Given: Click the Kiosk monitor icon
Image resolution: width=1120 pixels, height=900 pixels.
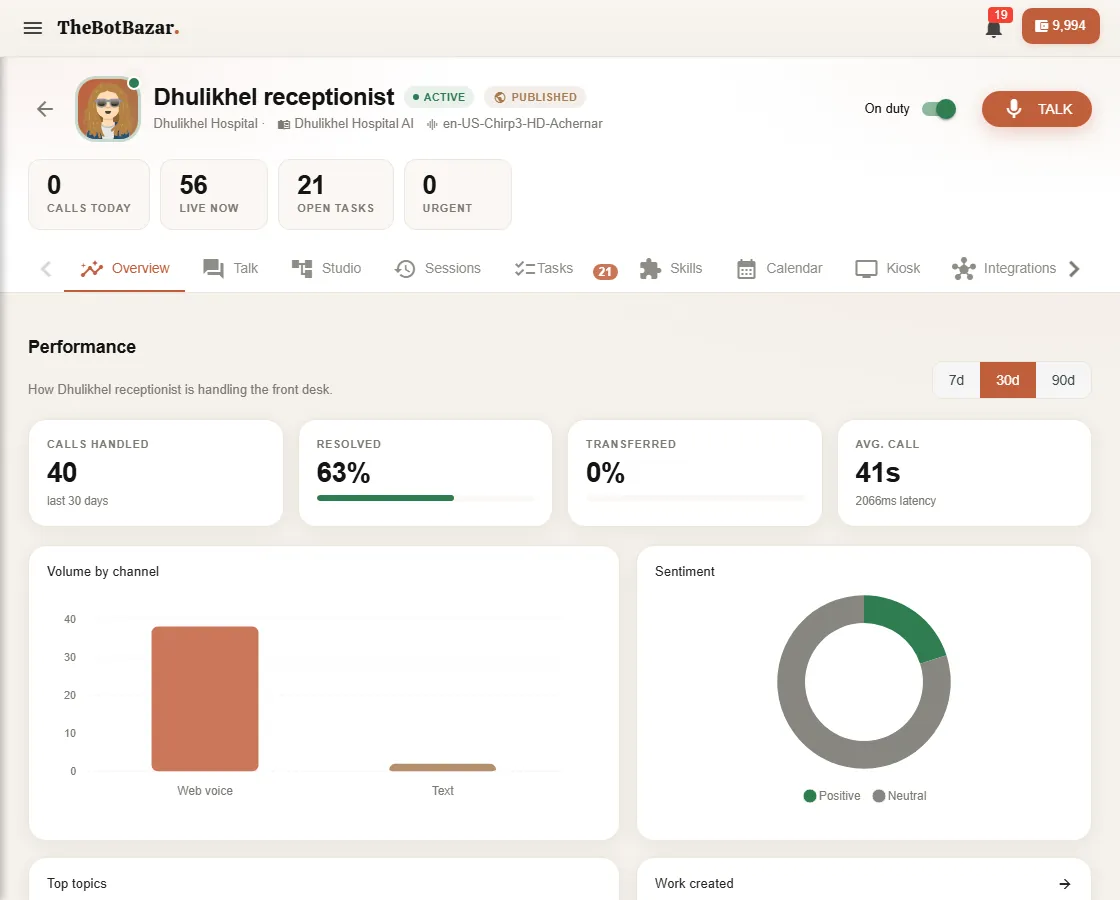Looking at the screenshot, I should [x=866, y=269].
